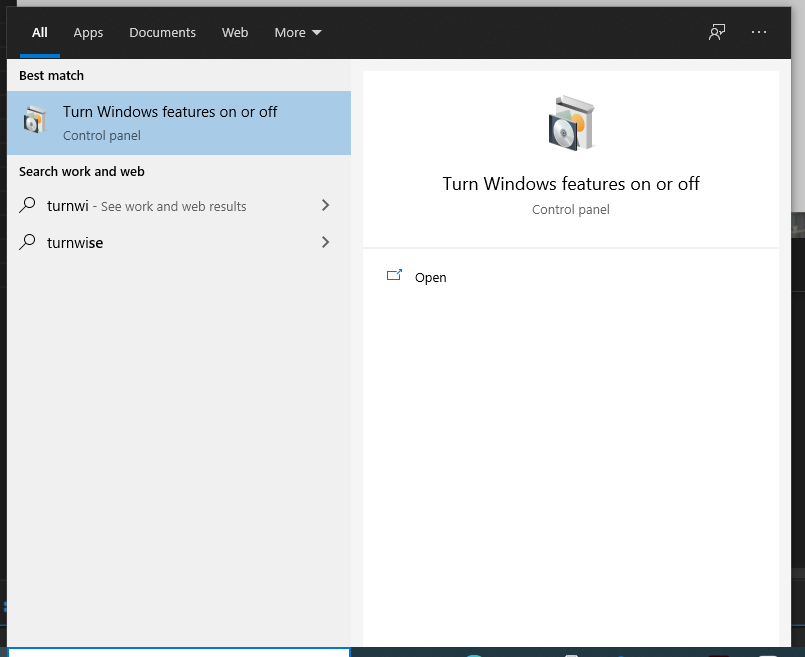Image resolution: width=805 pixels, height=657 pixels.
Task: Click the feedback icon in search header
Action: click(x=717, y=32)
